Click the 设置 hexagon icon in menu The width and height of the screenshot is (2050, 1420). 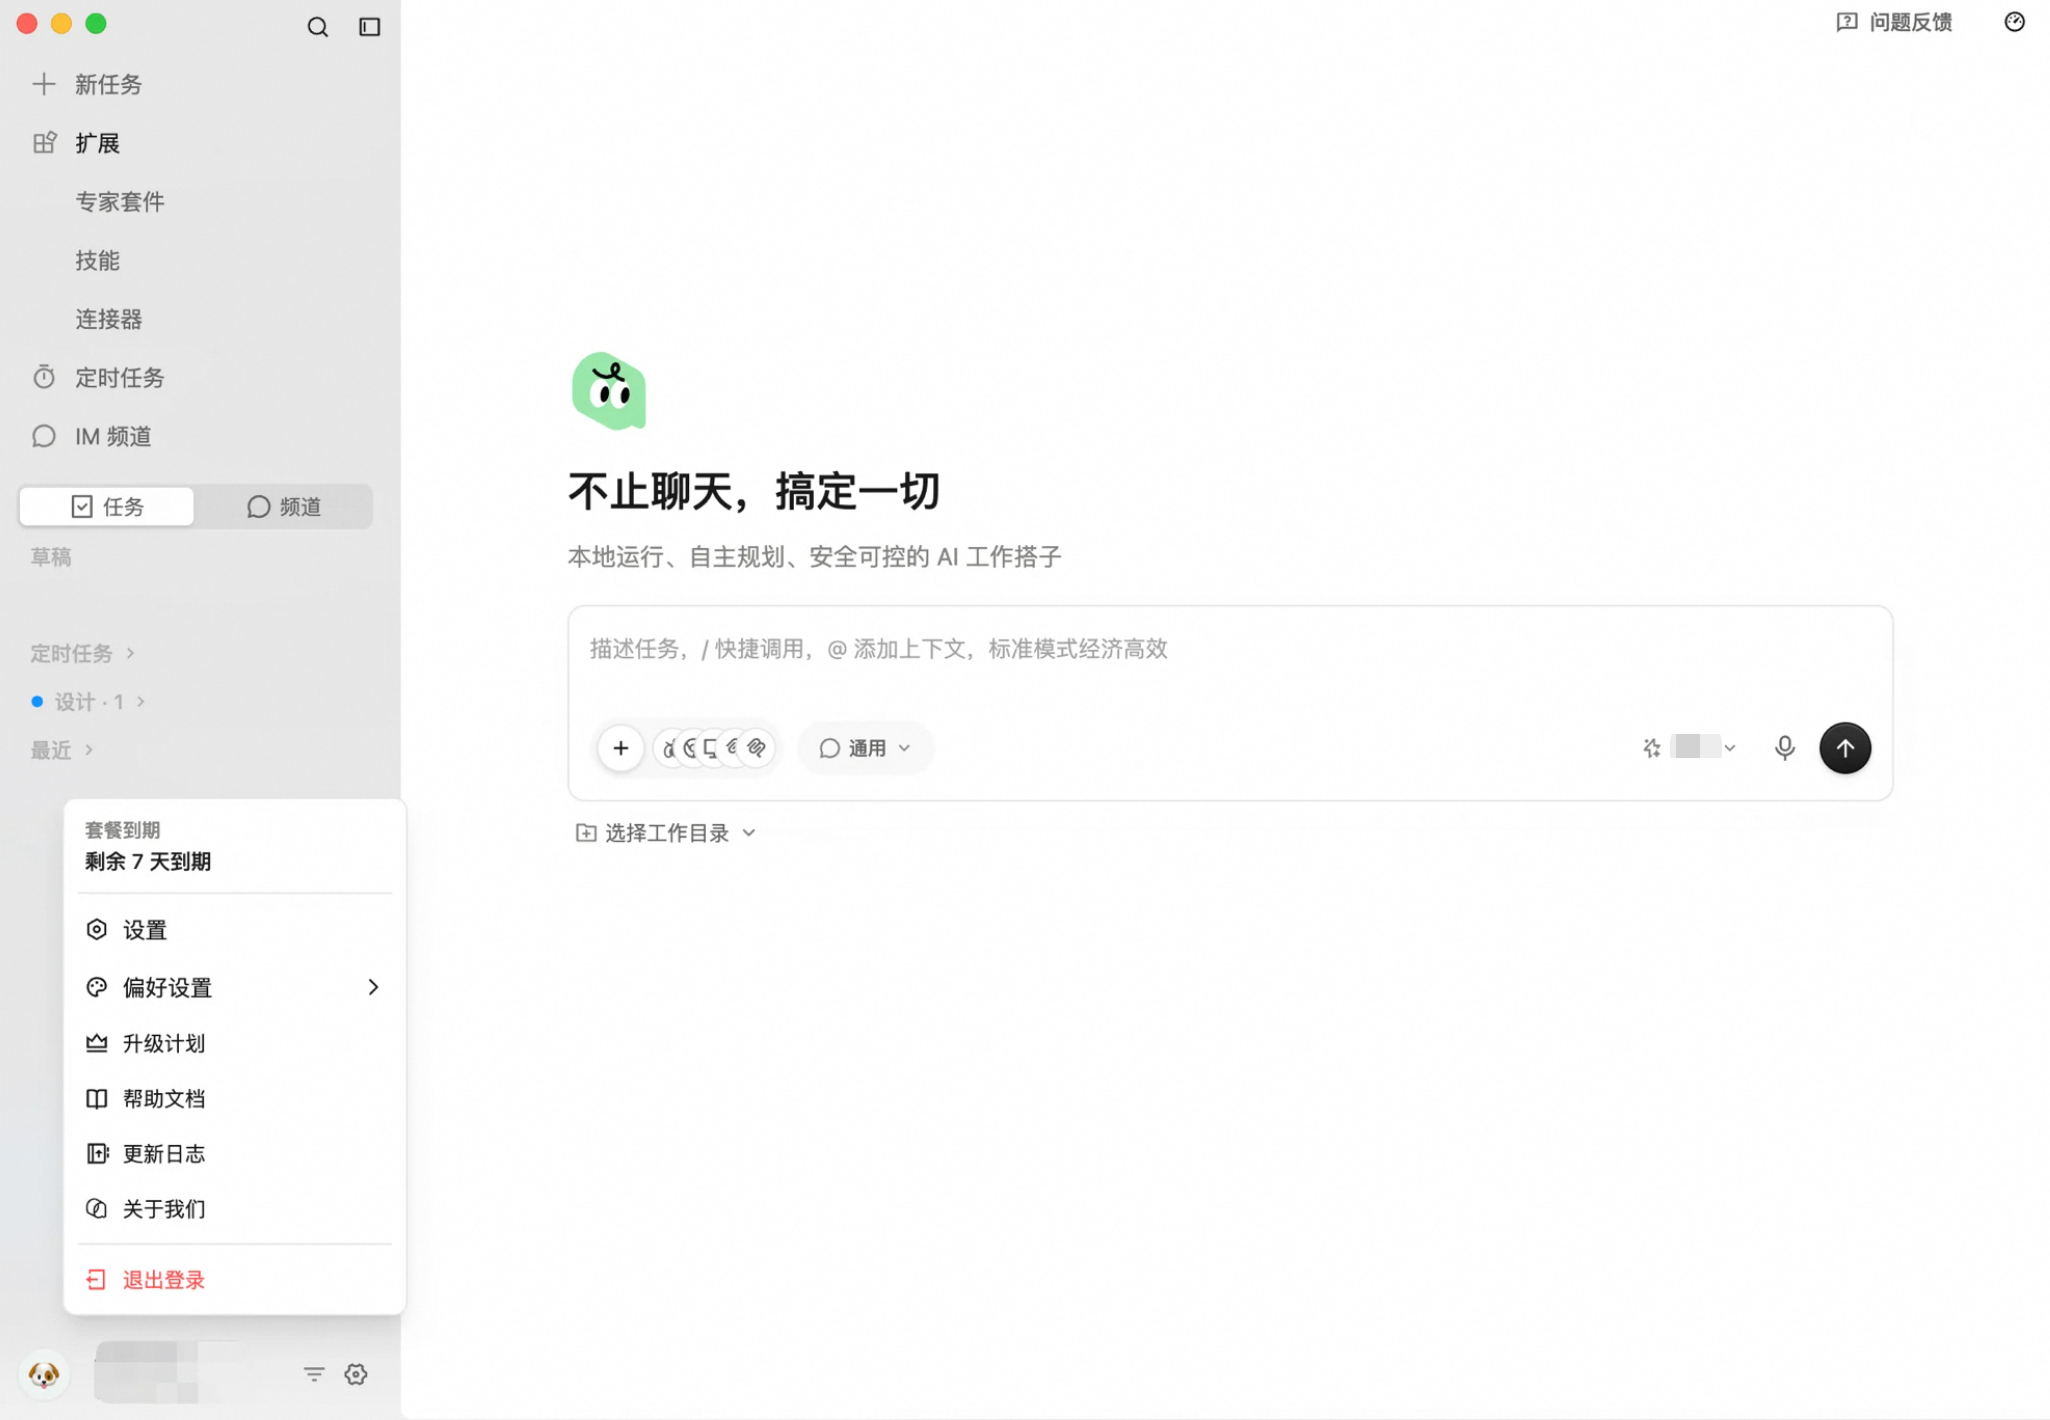[96, 929]
